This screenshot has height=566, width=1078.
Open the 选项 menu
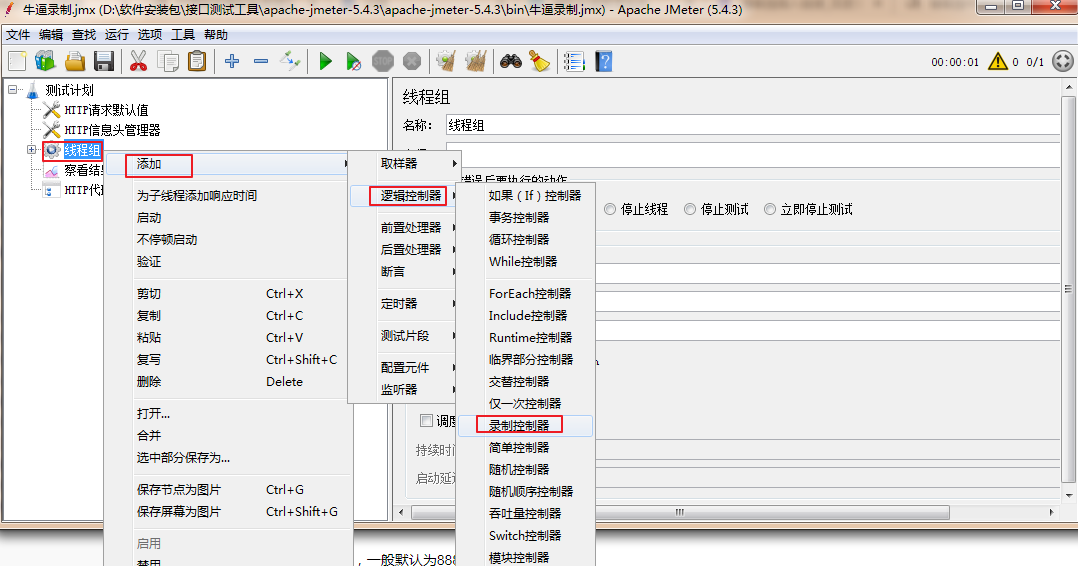pos(150,34)
